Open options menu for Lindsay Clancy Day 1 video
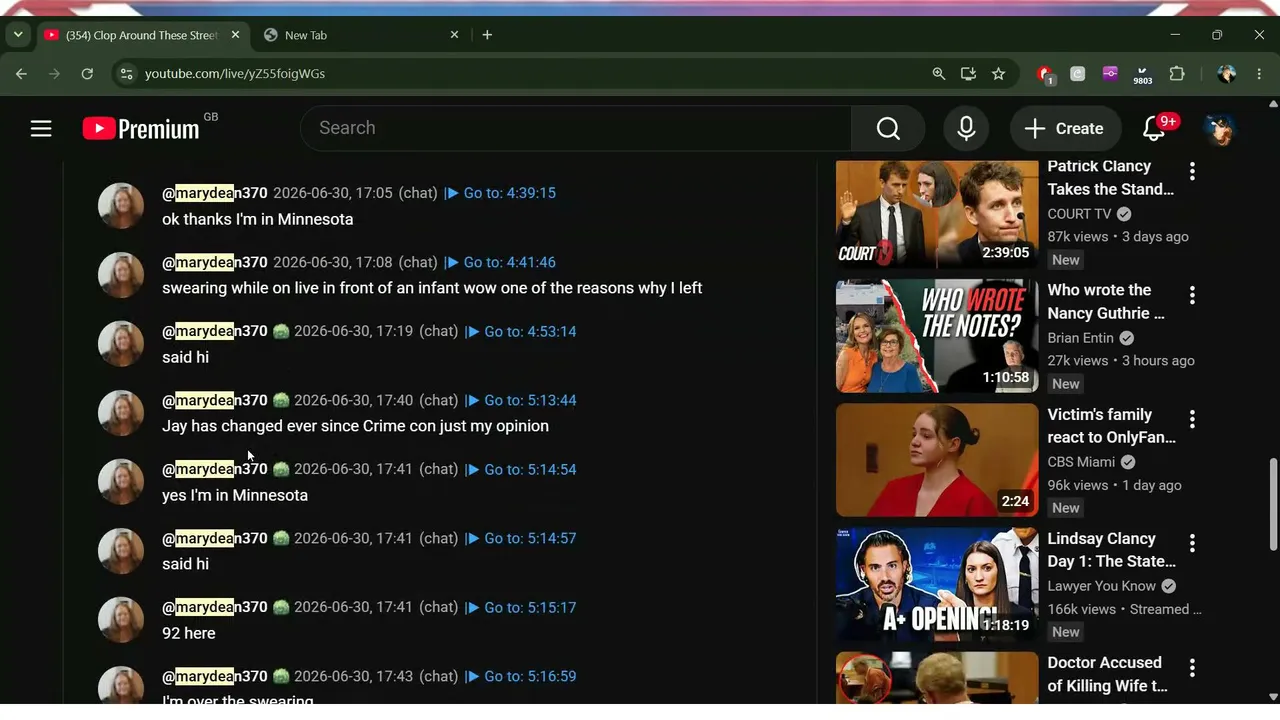Screen dimensions: 1280x720 point(1192,543)
